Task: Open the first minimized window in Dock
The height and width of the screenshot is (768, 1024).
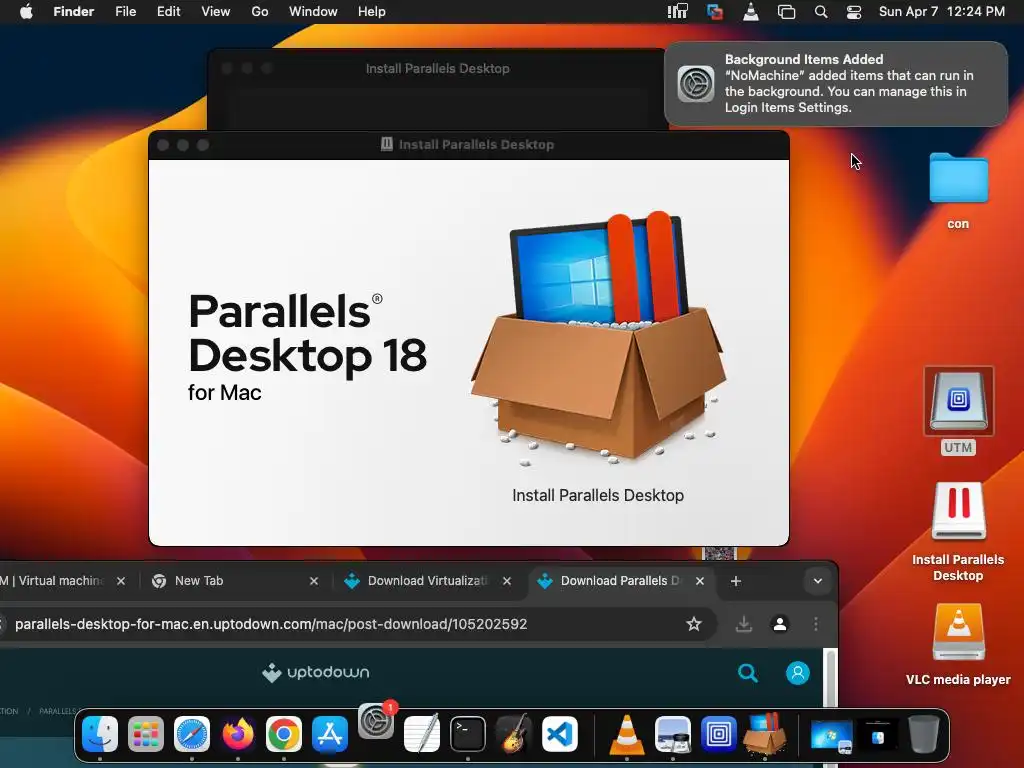Action: (831, 735)
